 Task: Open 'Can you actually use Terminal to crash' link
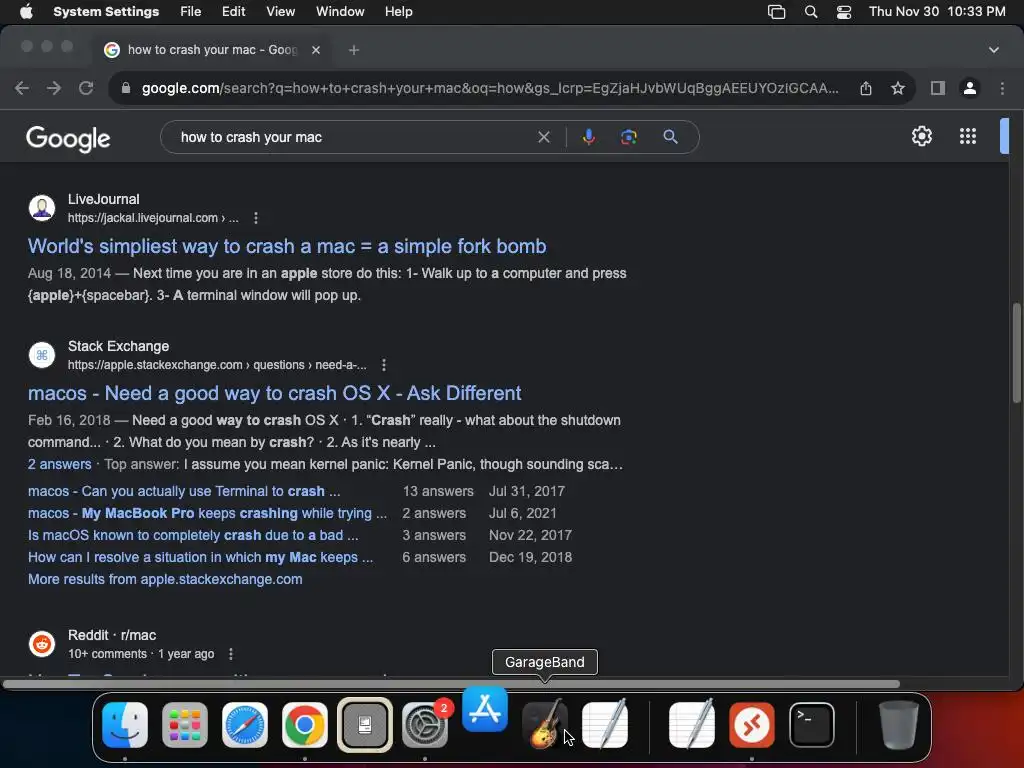pos(184,491)
